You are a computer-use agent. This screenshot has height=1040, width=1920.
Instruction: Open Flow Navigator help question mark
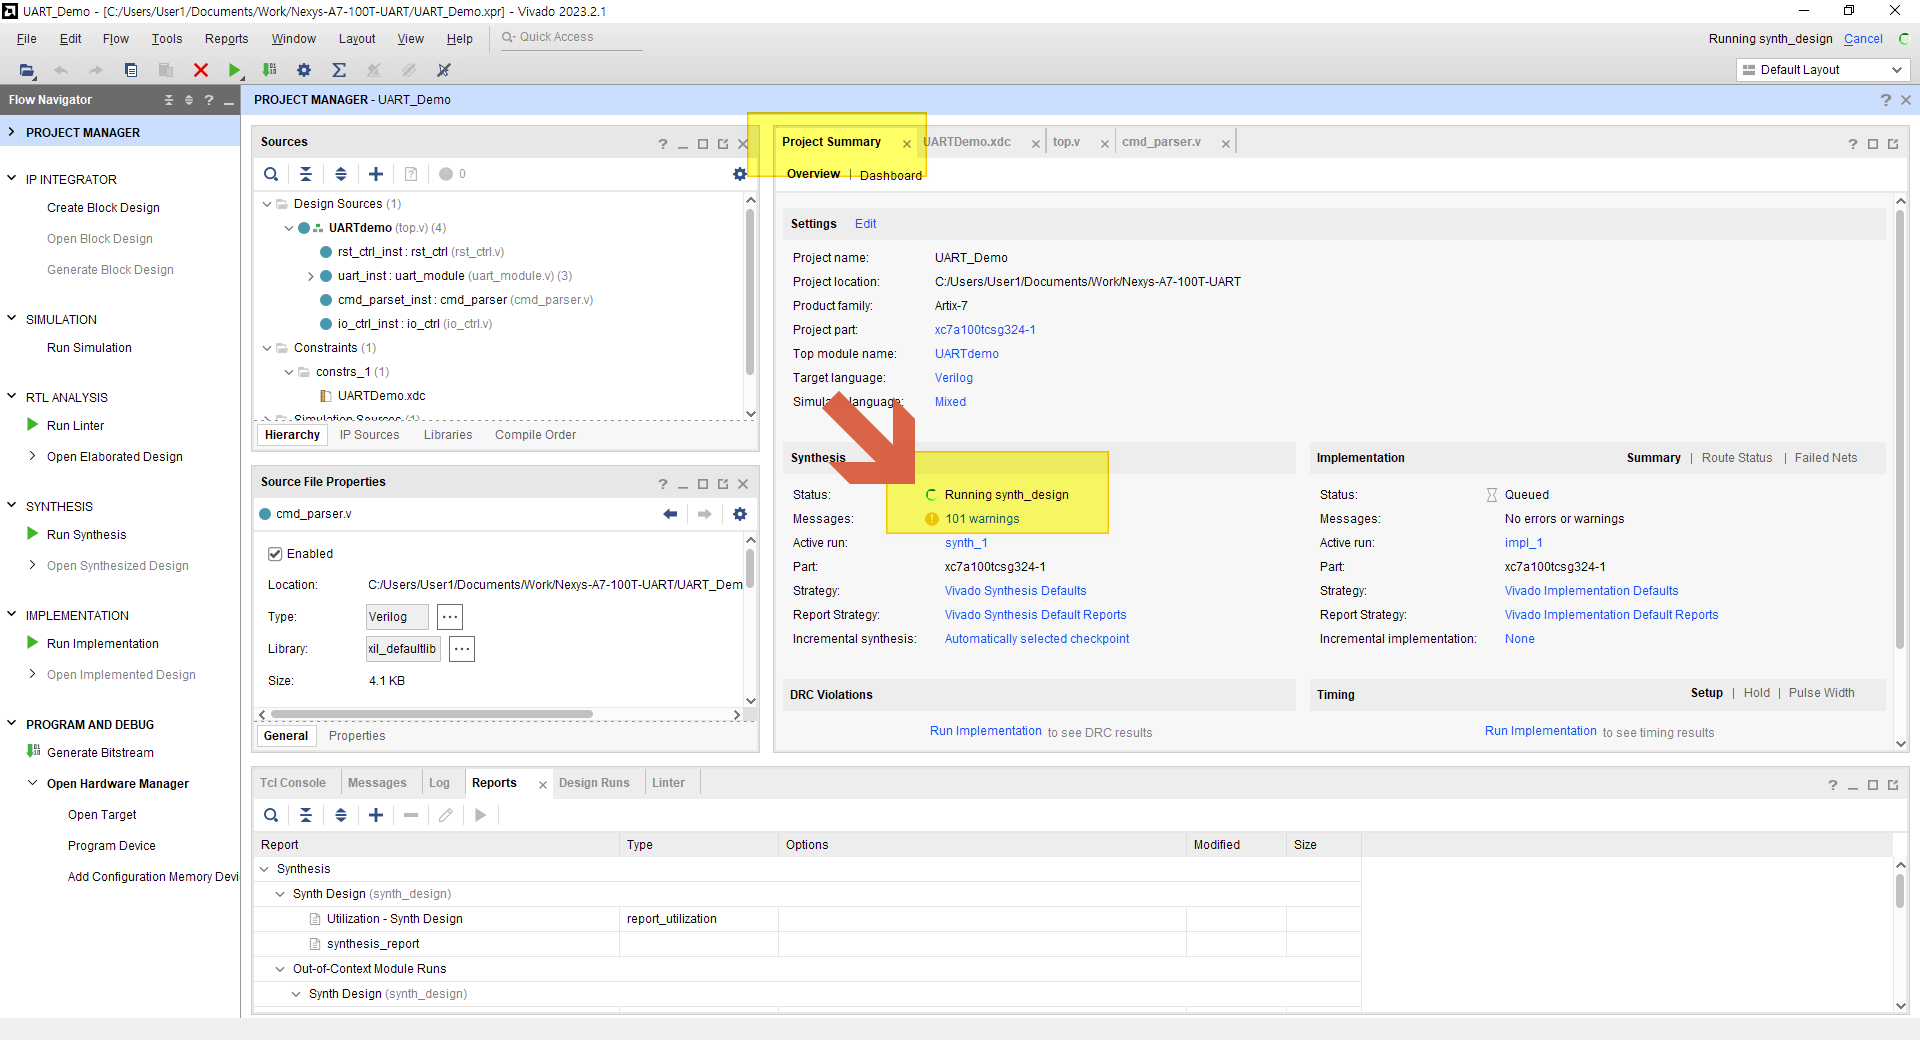tap(209, 100)
